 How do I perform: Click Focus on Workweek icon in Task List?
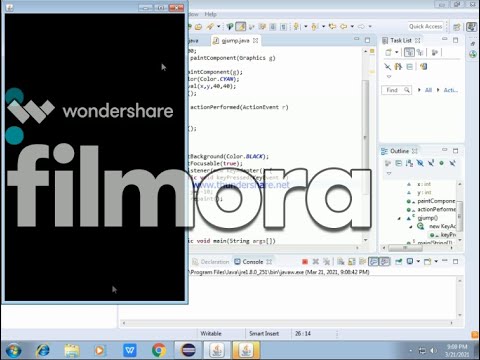434,52
